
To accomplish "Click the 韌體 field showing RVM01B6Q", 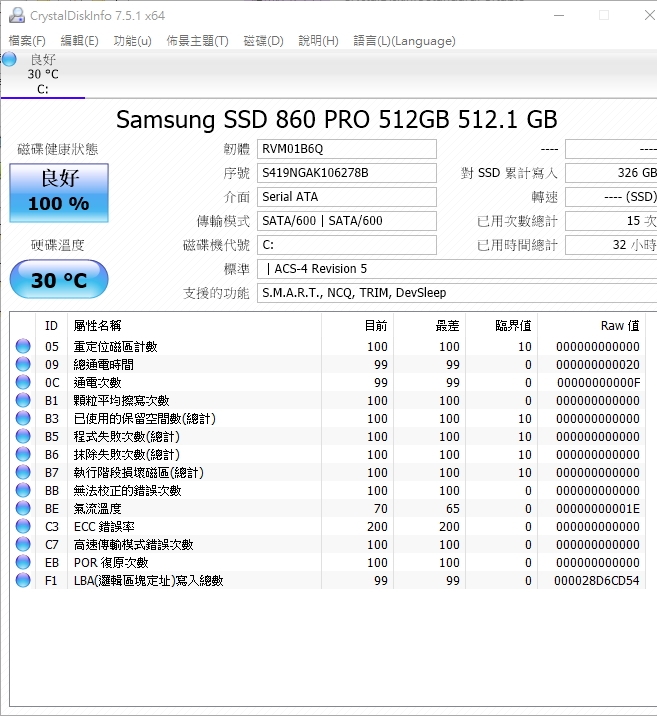I will click(x=347, y=149).
